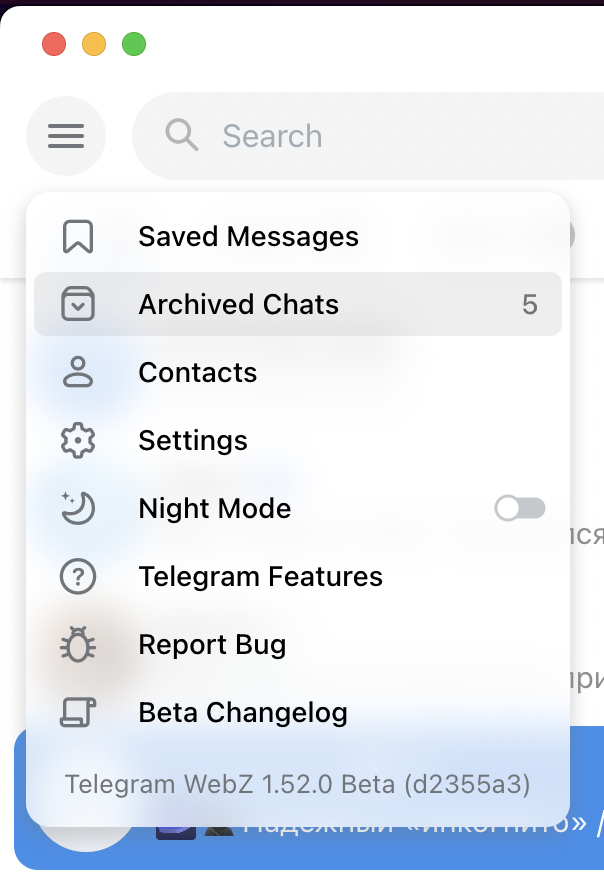Open Beta Changelog menu entry
The height and width of the screenshot is (886, 604).
(243, 713)
